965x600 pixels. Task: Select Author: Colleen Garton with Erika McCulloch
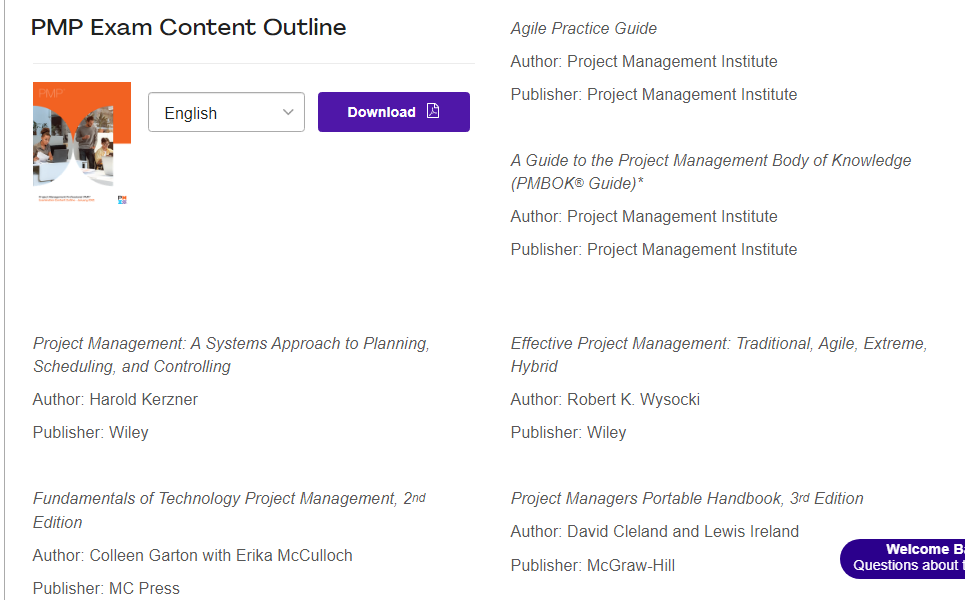click(192, 555)
